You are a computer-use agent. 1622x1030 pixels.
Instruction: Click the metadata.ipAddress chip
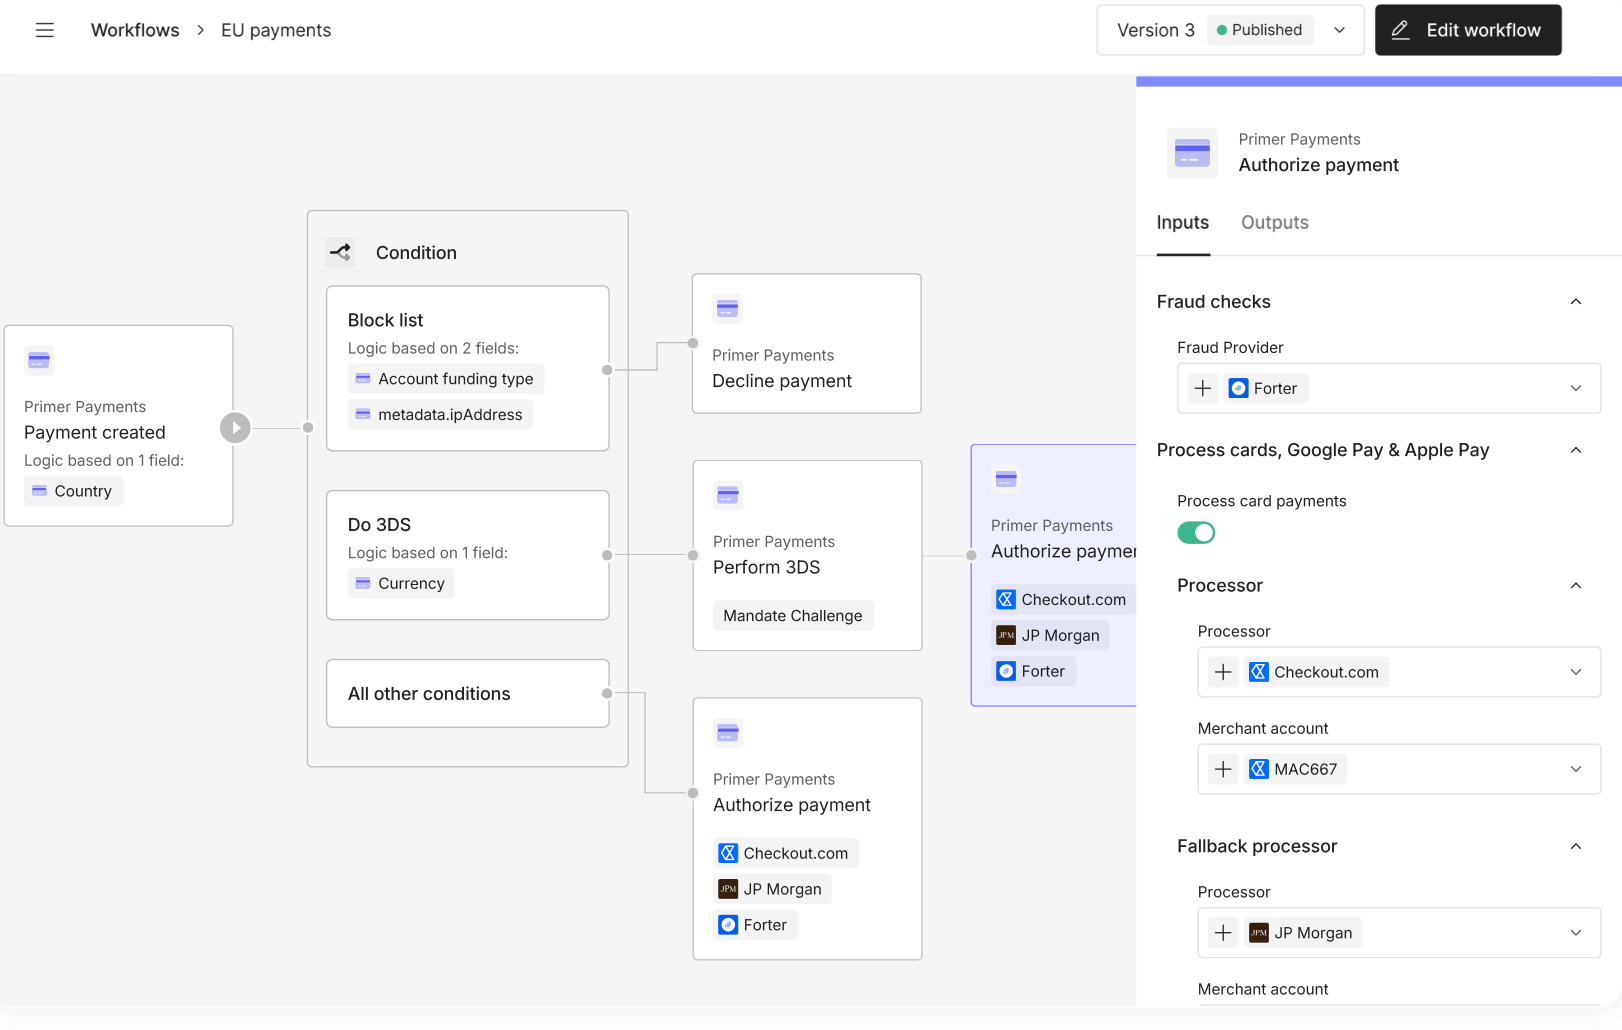[x=440, y=415]
